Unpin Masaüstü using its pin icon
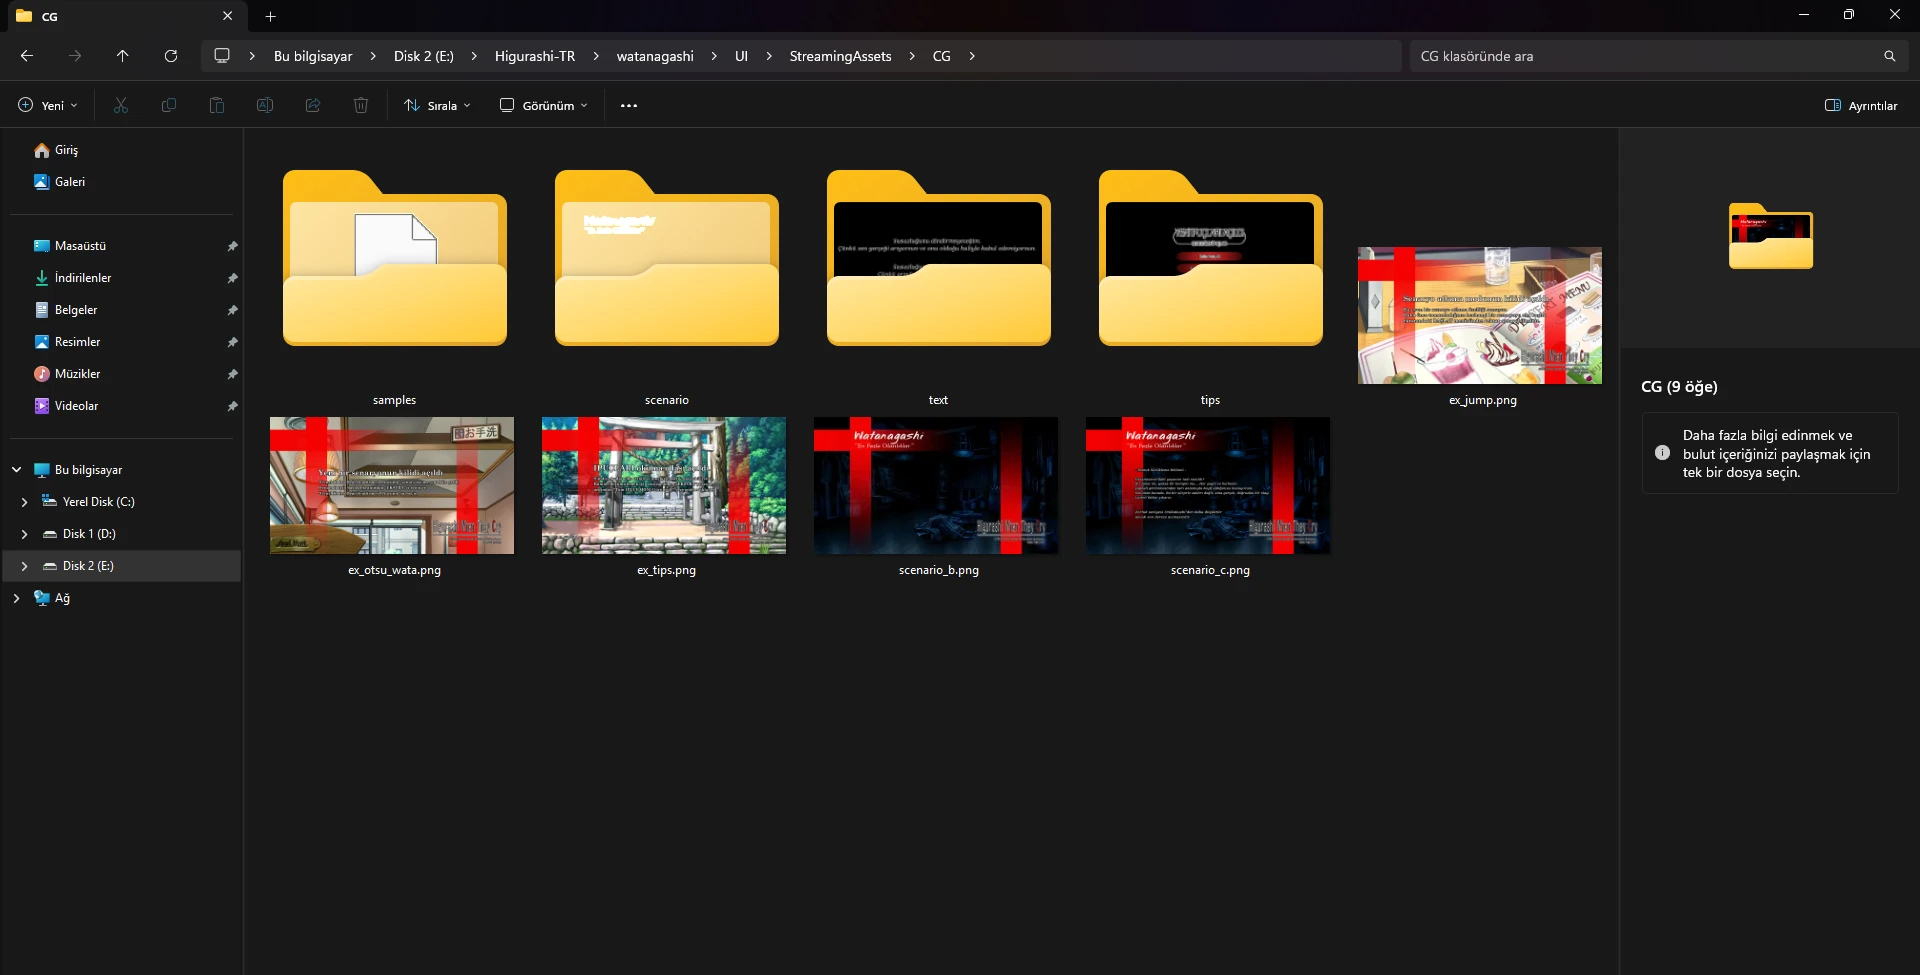Viewport: 1920px width, 975px height. tap(232, 246)
